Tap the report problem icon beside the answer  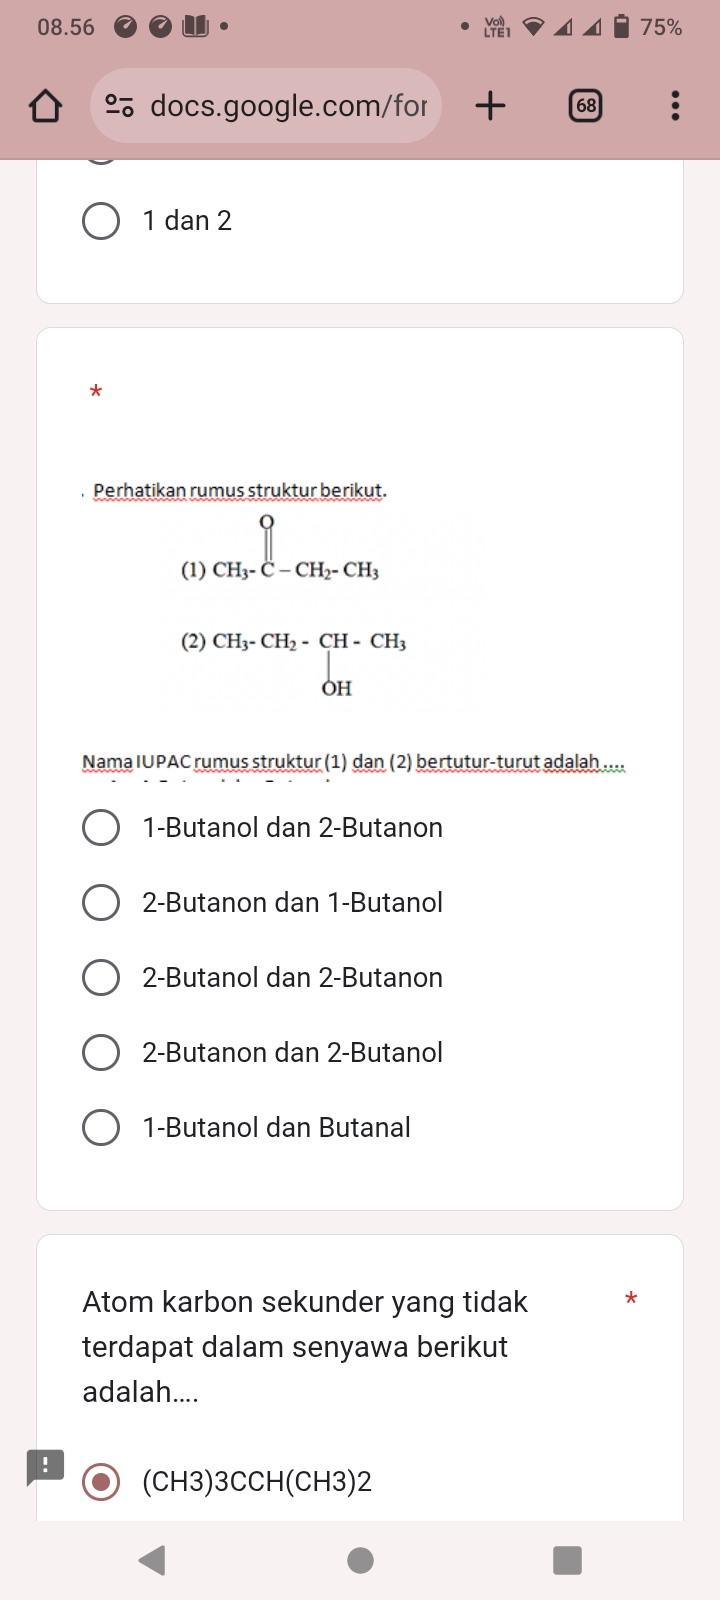(x=43, y=1468)
